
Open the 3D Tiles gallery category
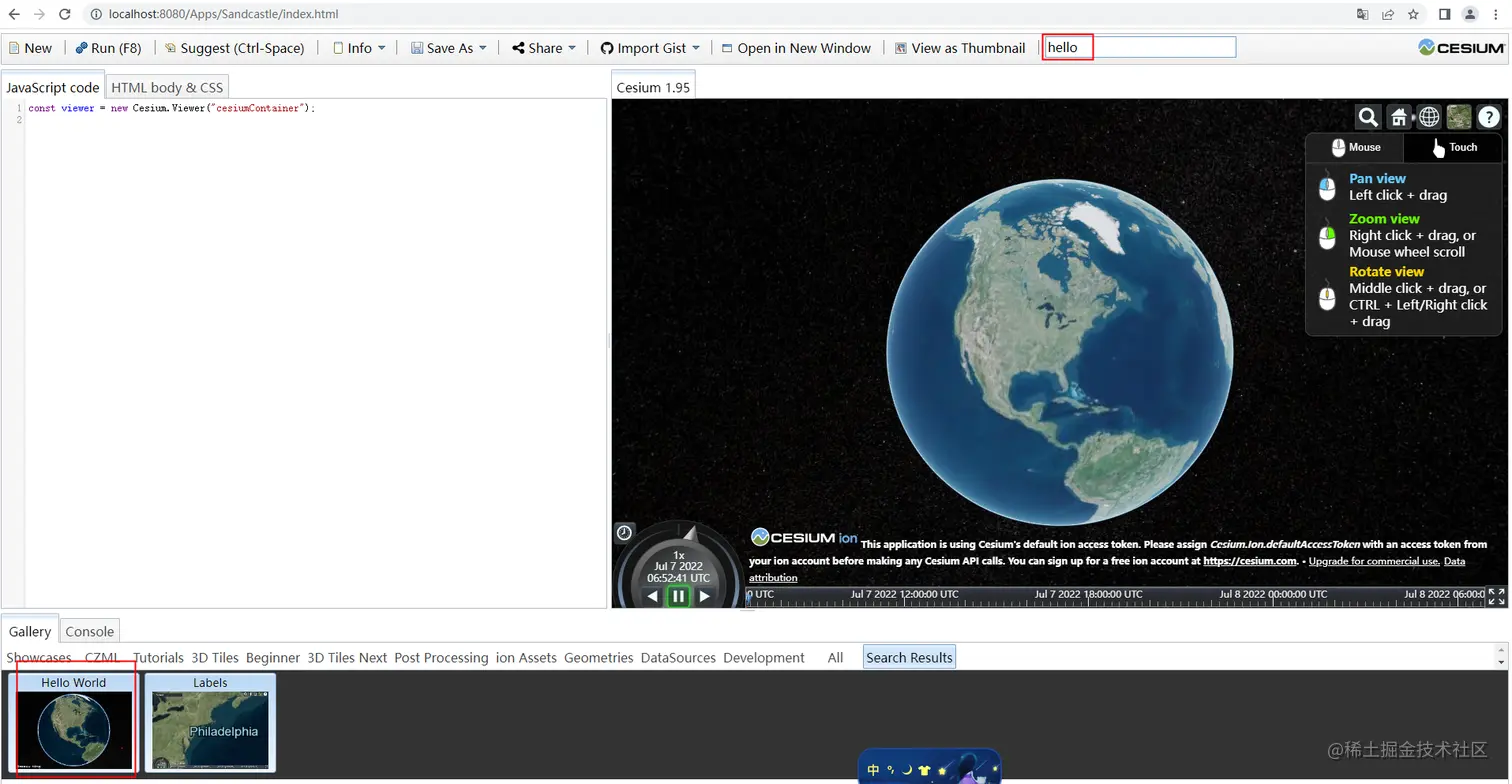(x=215, y=657)
